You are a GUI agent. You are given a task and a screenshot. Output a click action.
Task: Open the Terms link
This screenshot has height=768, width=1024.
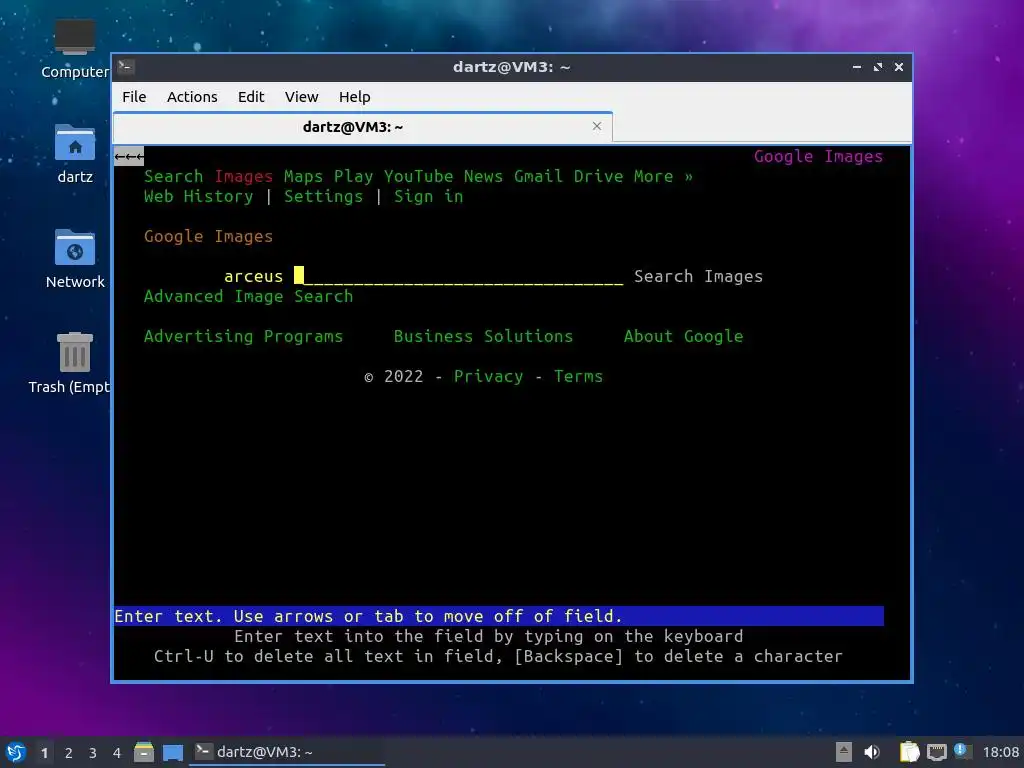579,376
